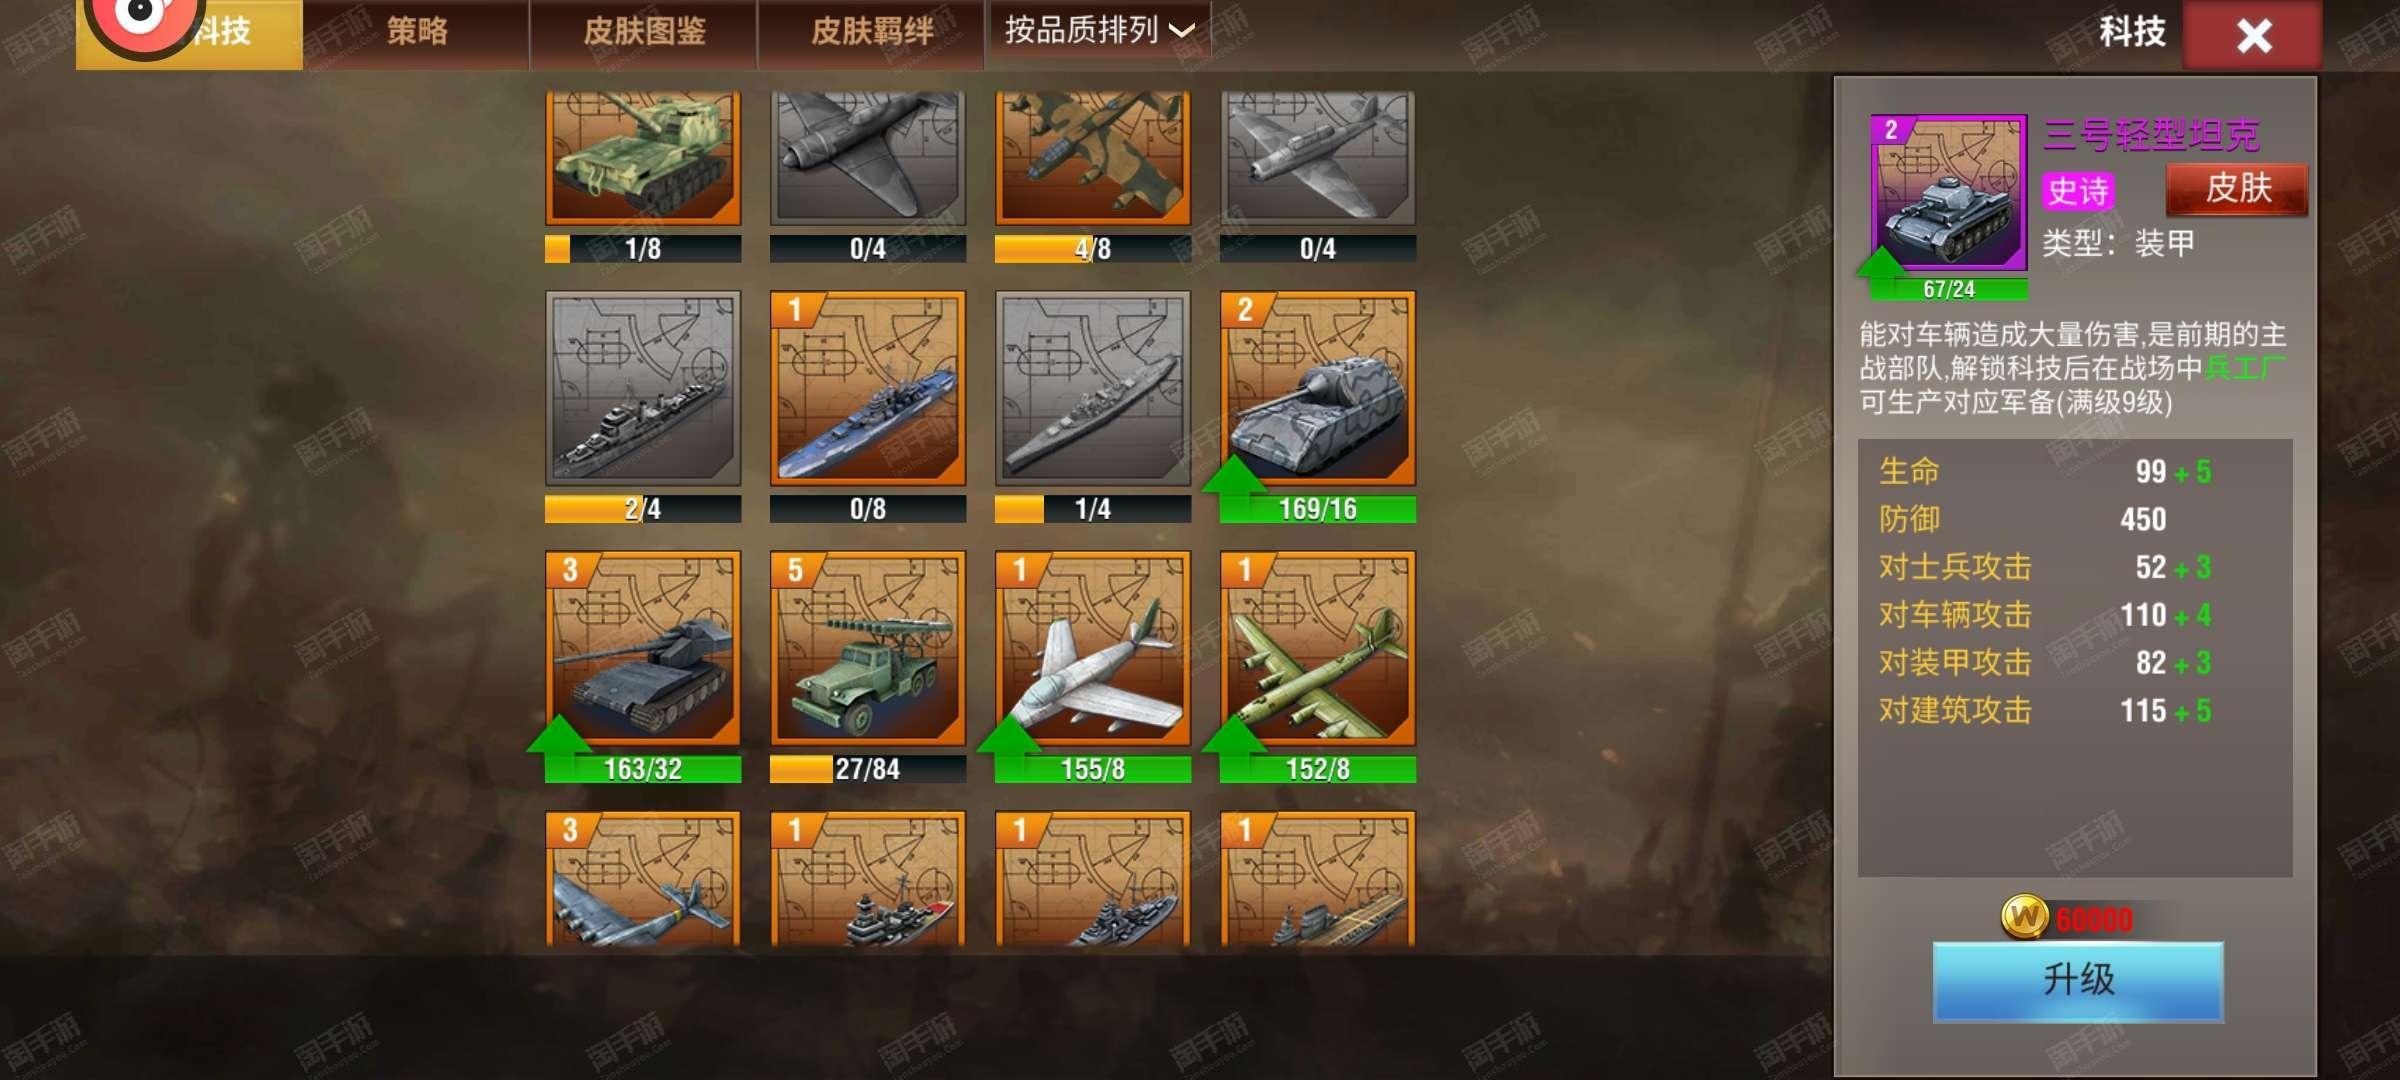Image resolution: width=2400 pixels, height=1080 pixels.
Task: Switch to the 策略 tab
Action: pyautogui.click(x=417, y=32)
